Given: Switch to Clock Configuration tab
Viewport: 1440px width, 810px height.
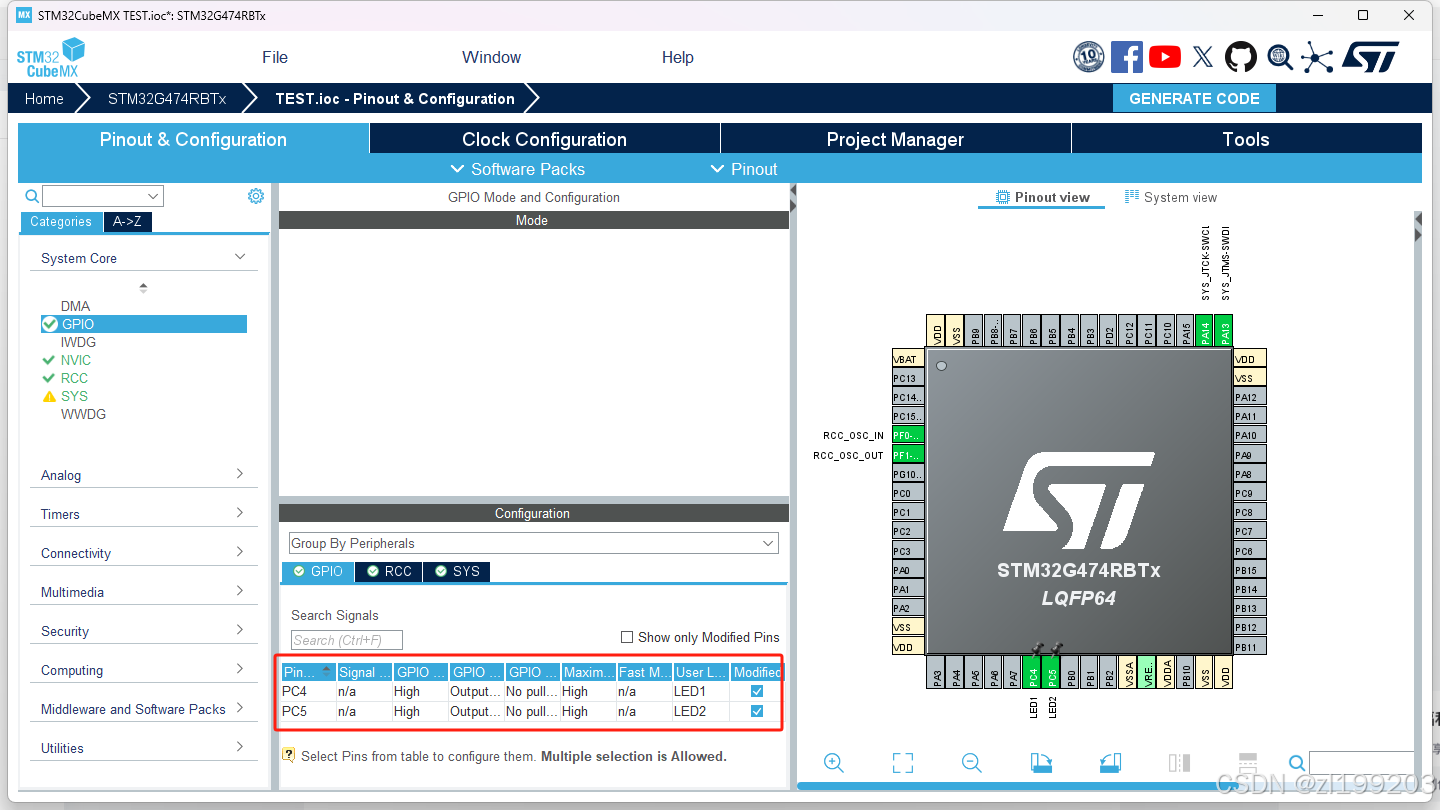Looking at the screenshot, I should pos(545,139).
